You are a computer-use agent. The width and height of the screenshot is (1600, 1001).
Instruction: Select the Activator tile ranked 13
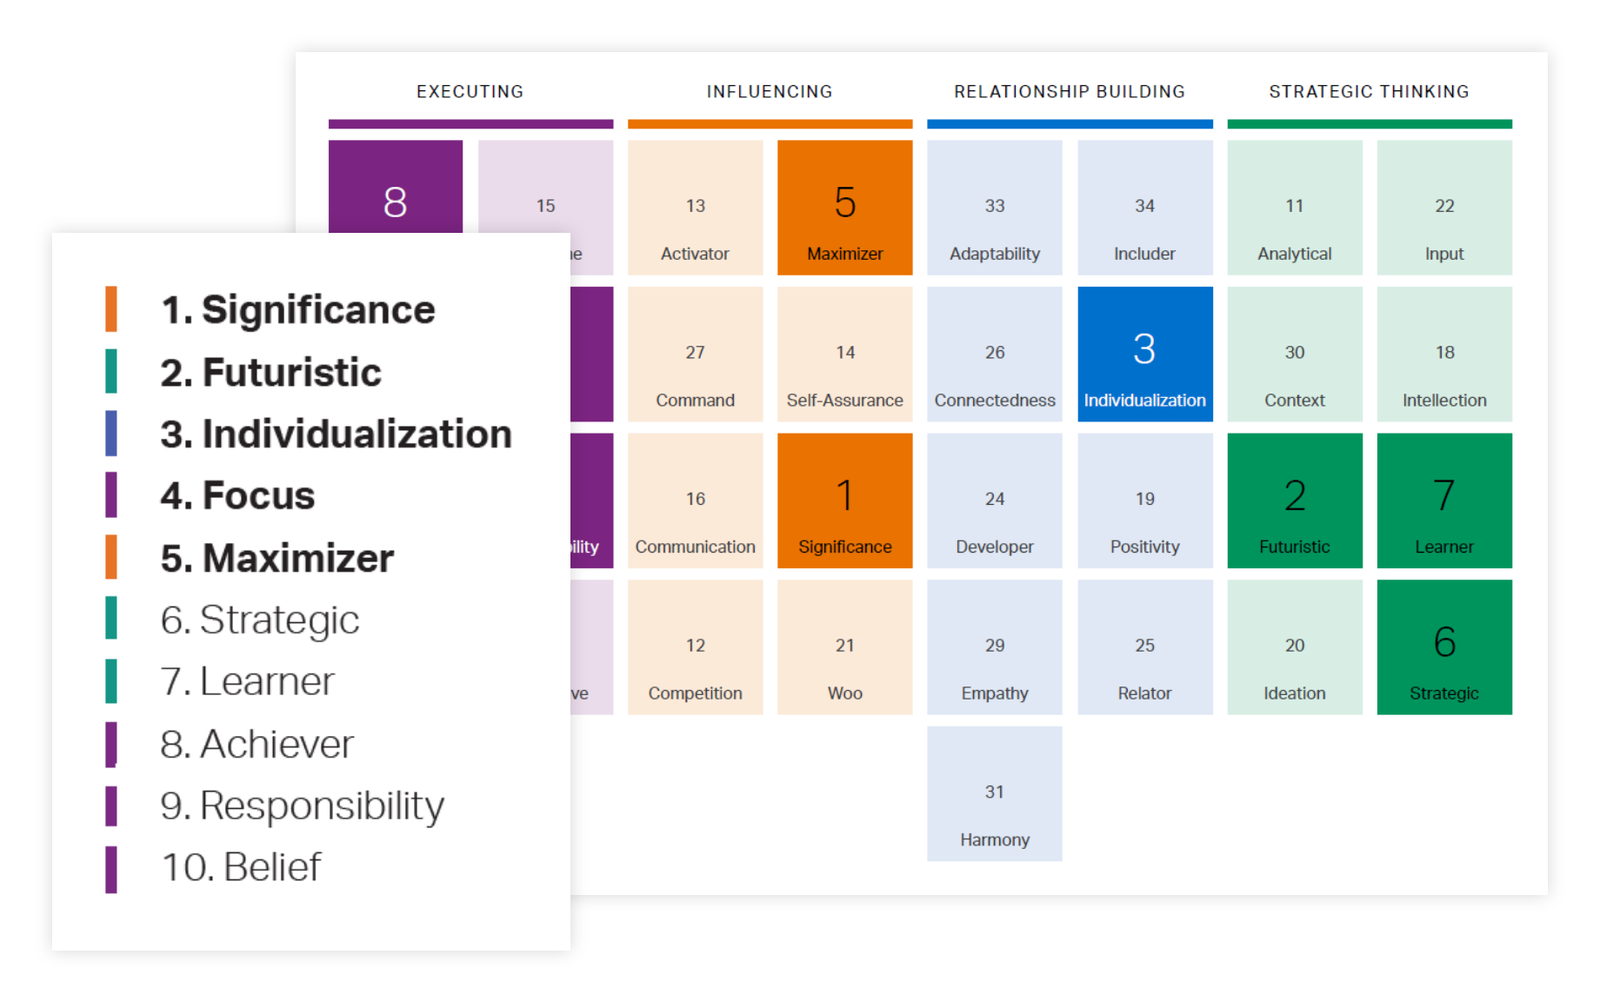tap(695, 207)
